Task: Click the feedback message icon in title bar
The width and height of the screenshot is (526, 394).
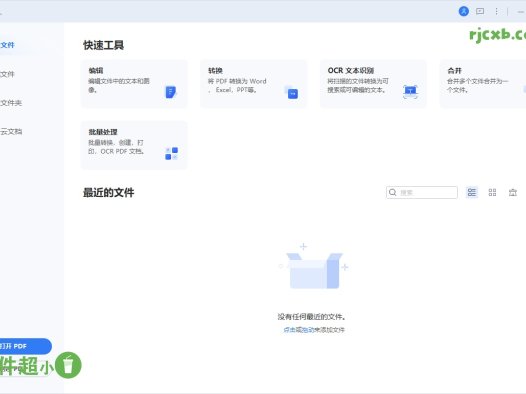Action: 480,11
